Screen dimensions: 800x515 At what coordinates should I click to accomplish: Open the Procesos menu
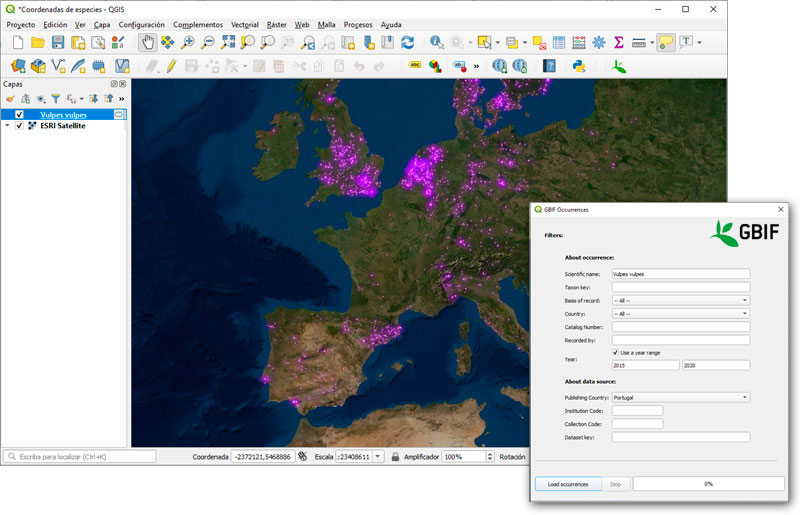[x=358, y=24]
